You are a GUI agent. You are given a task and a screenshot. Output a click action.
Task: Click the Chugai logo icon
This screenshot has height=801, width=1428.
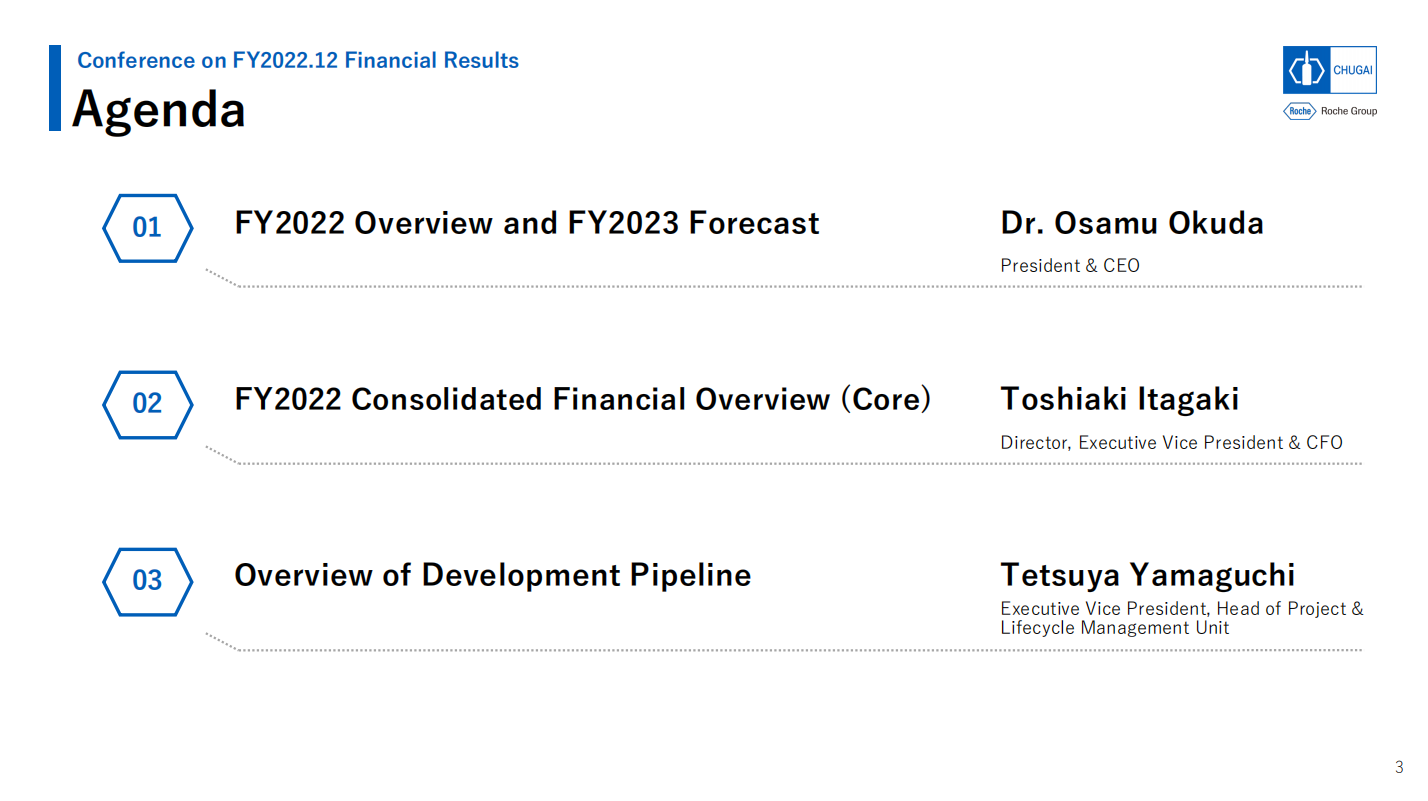(1306, 70)
